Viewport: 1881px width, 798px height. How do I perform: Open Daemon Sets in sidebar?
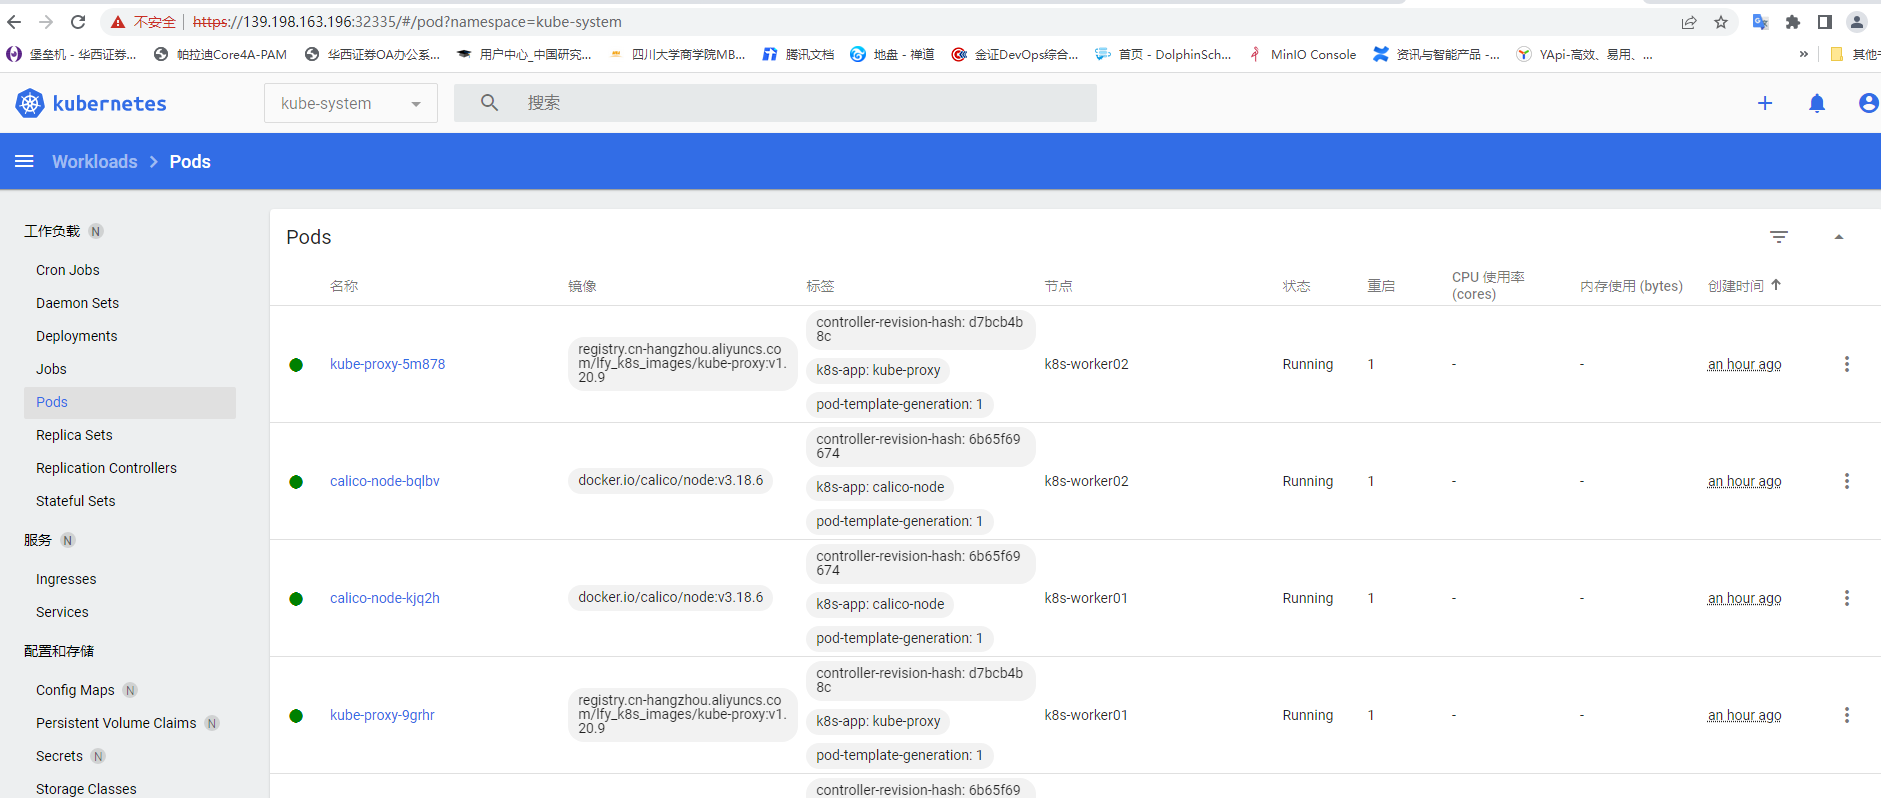tap(77, 303)
